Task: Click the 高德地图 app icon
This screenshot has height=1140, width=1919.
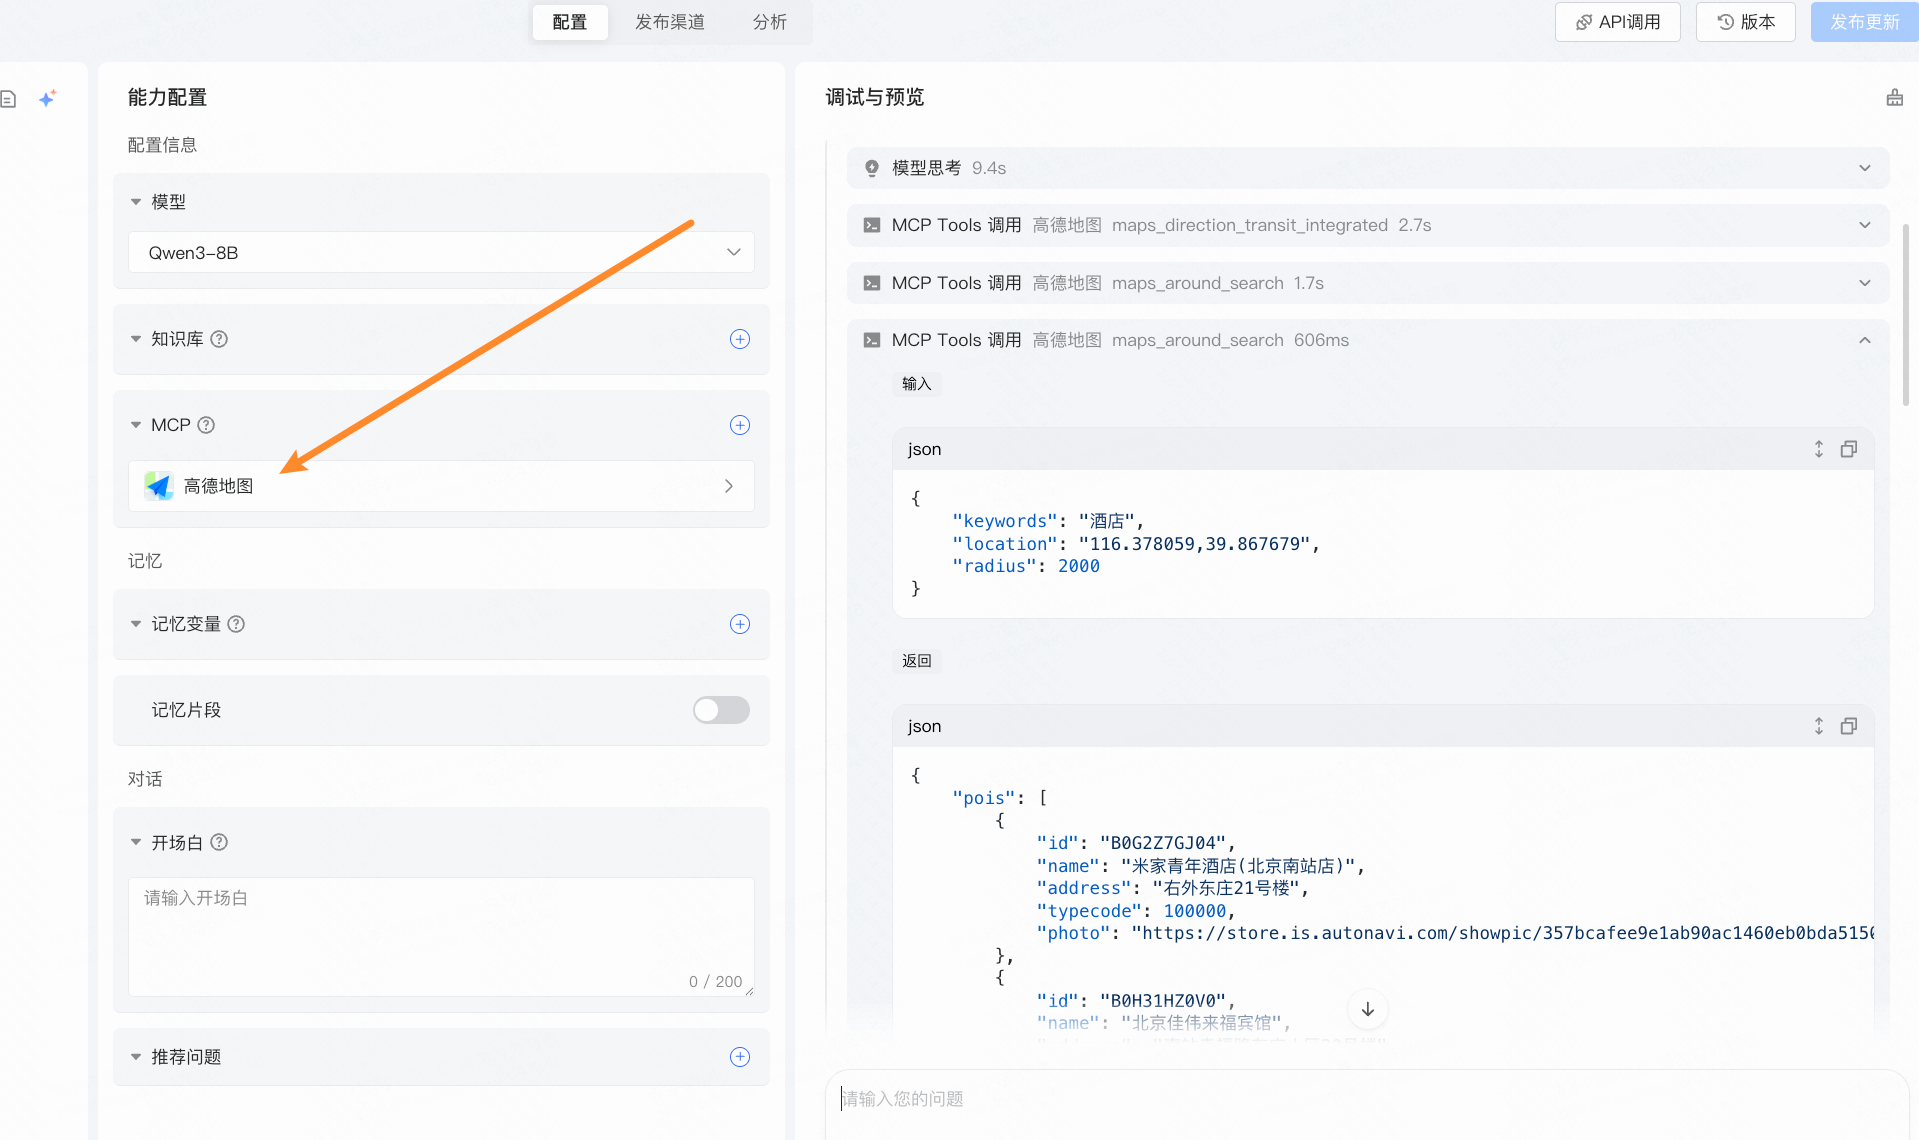Action: (x=159, y=486)
